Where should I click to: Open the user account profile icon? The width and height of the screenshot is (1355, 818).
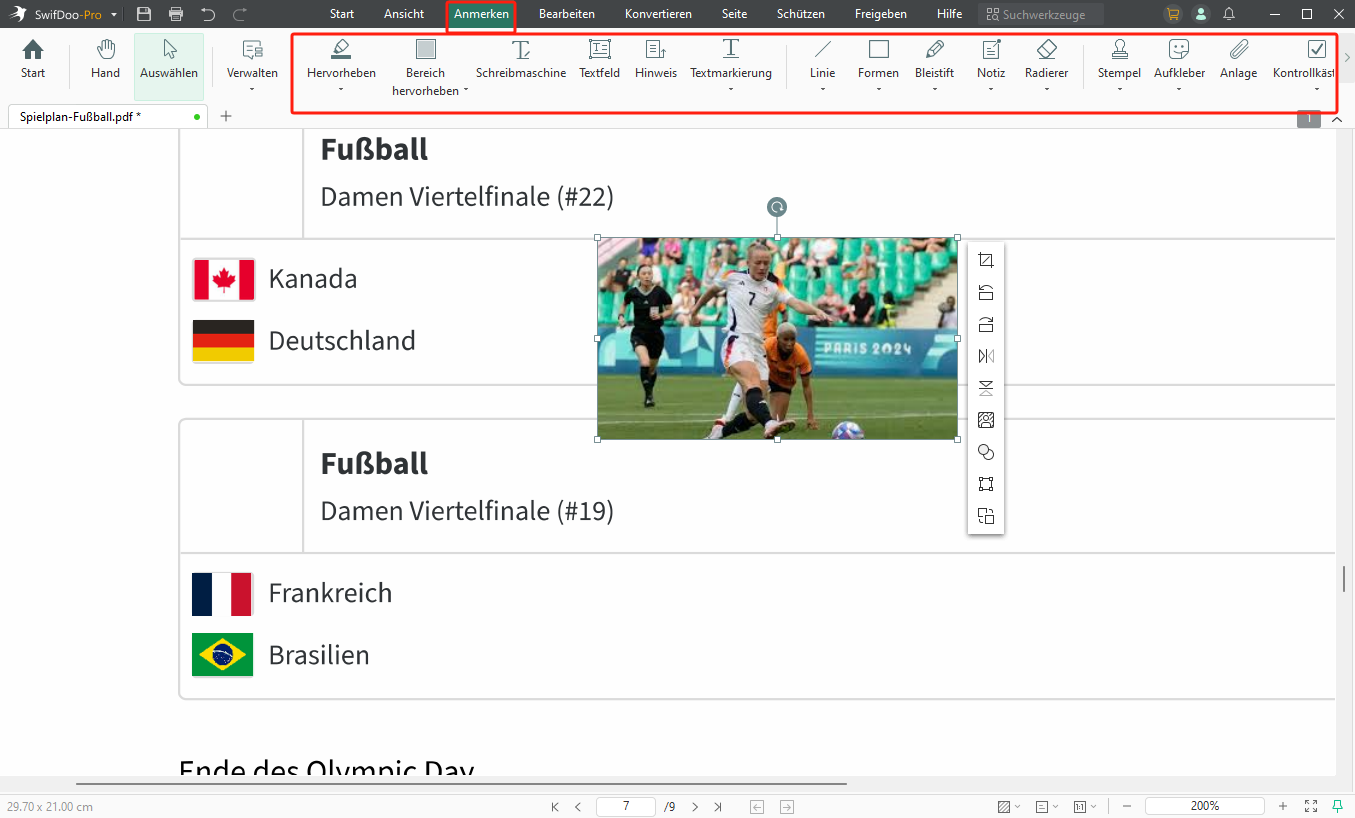coord(1201,14)
